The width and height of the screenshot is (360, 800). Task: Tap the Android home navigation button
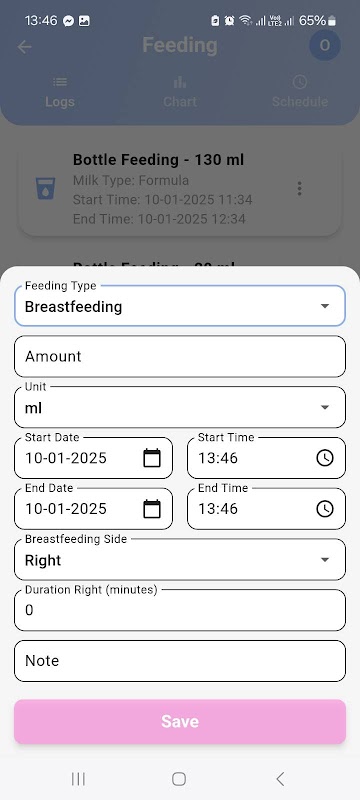pos(179,779)
